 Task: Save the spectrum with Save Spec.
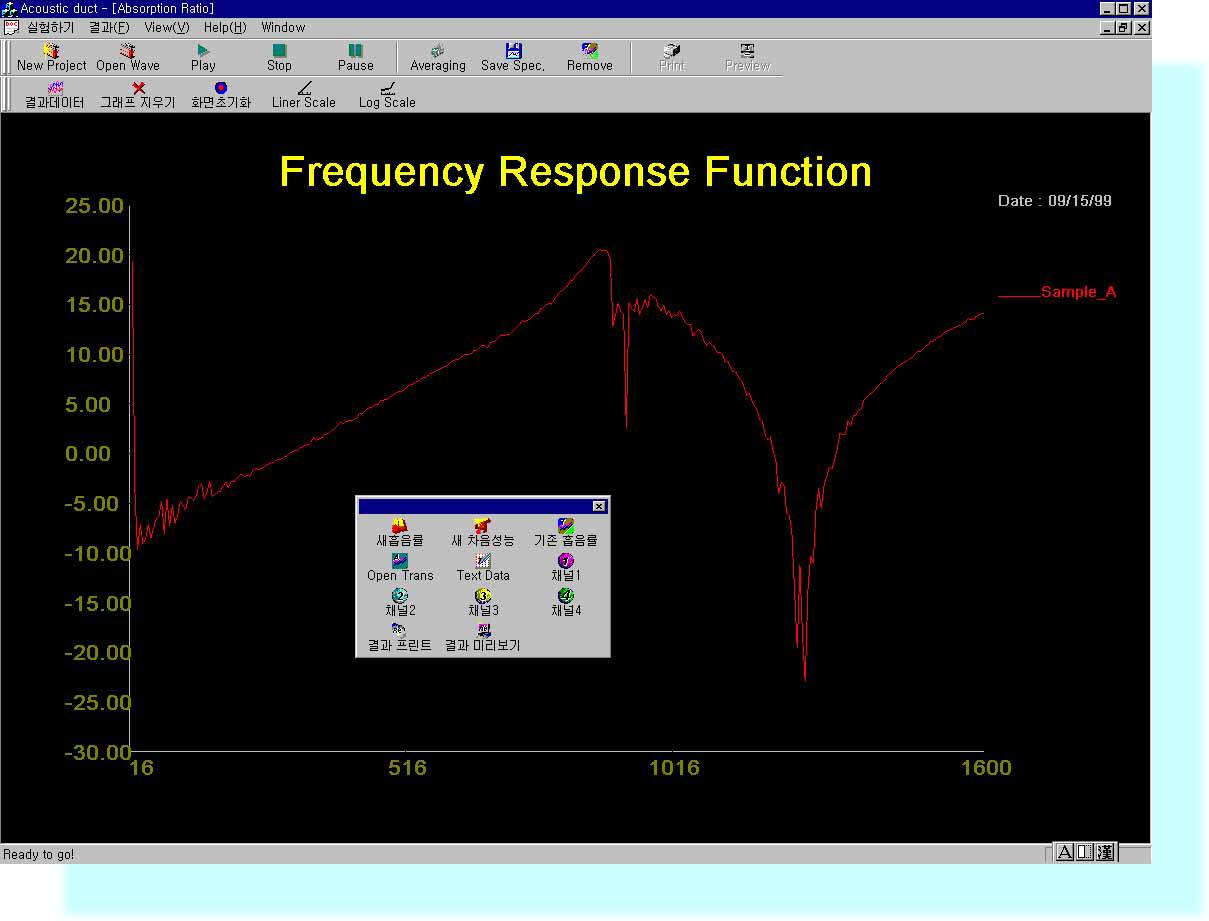pyautogui.click(x=513, y=57)
